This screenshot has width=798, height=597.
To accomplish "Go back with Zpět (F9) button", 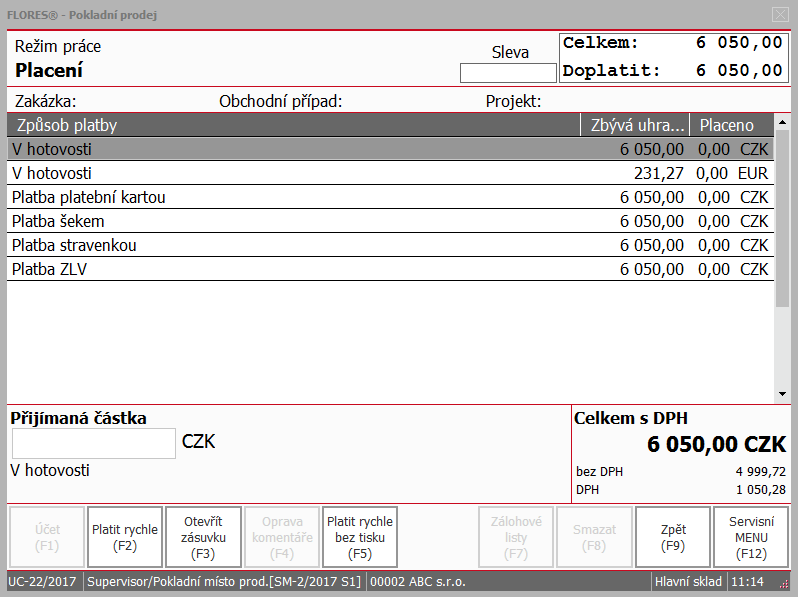I will pos(673,537).
